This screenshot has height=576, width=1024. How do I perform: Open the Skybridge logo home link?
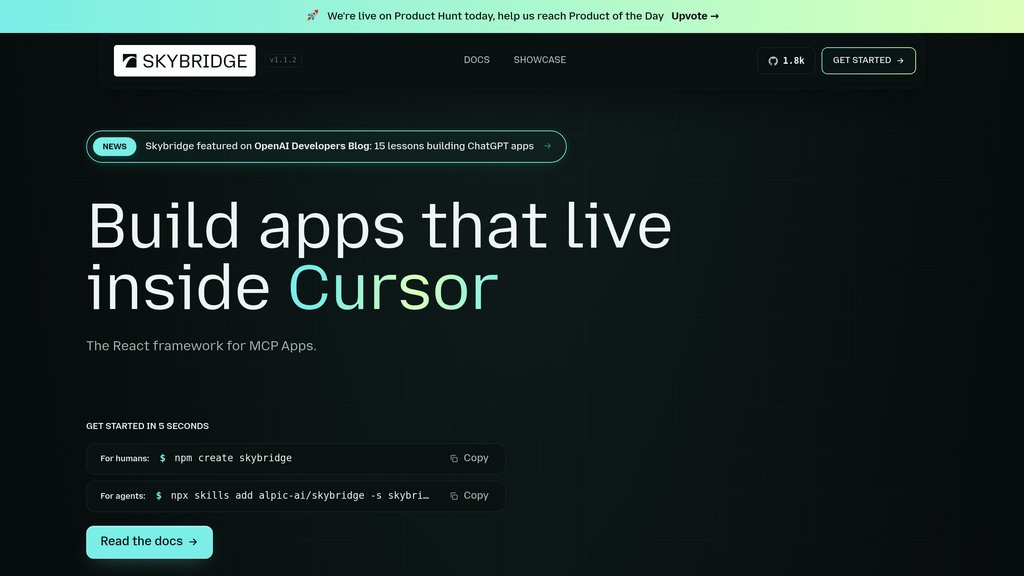click(x=185, y=61)
